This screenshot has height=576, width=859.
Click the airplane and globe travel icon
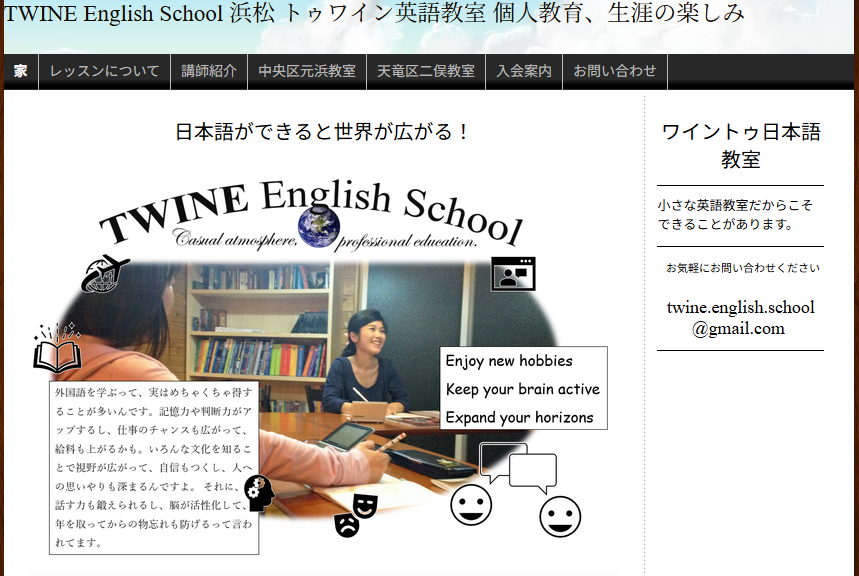pos(105,274)
